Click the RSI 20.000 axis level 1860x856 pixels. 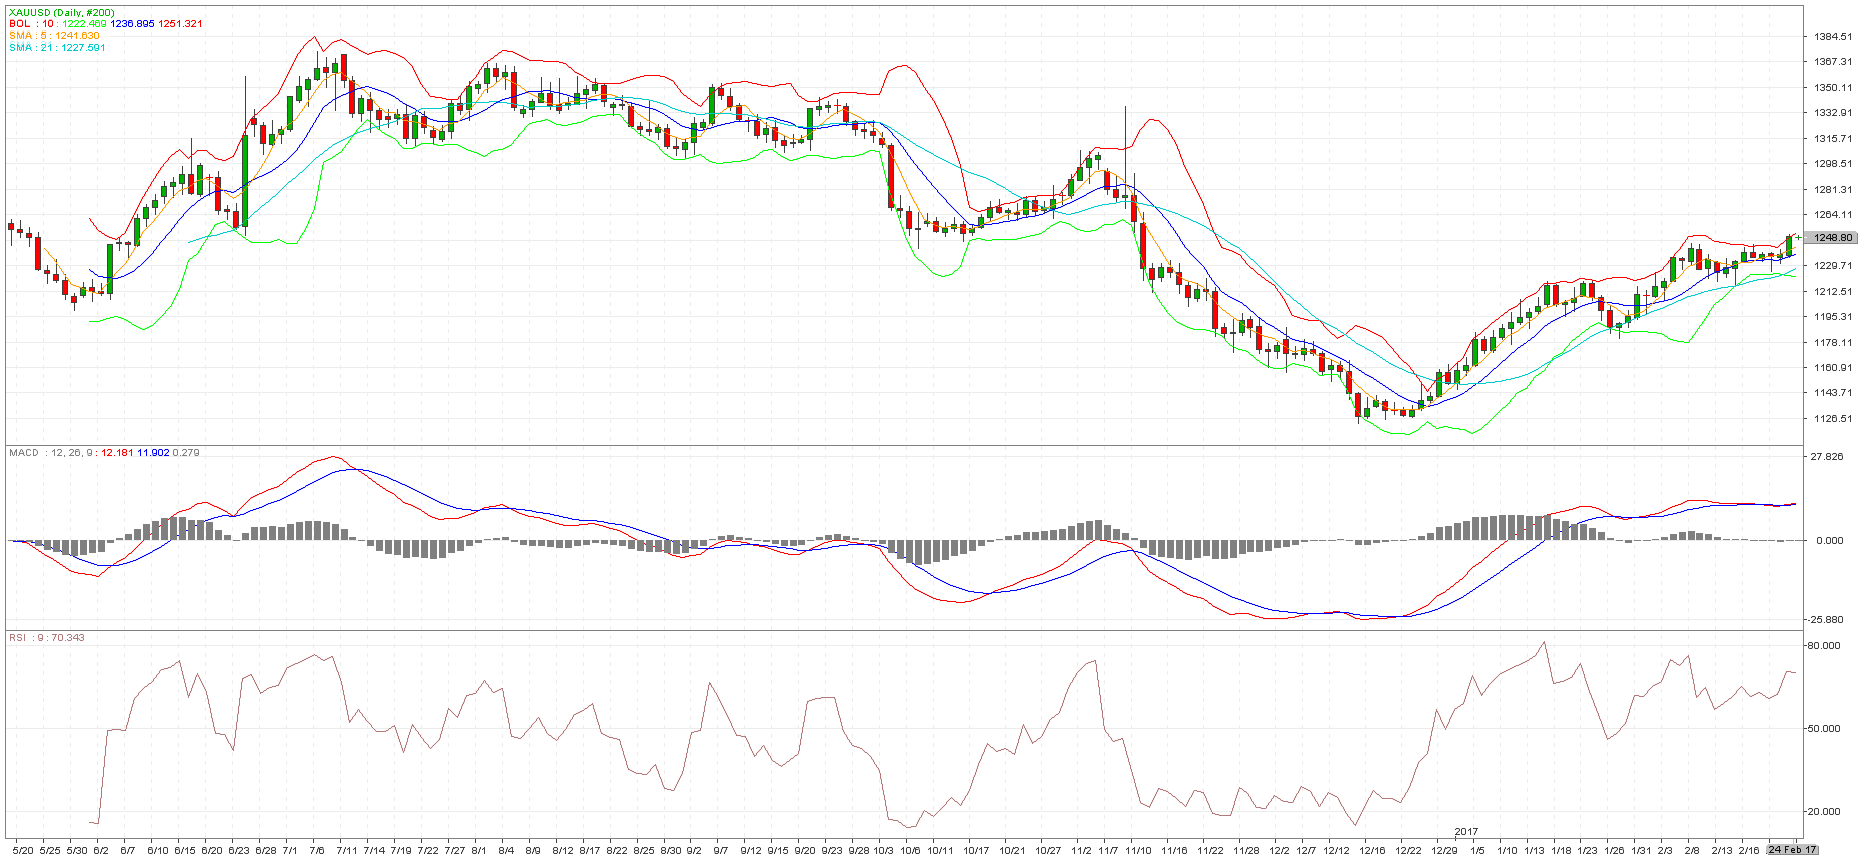(1823, 812)
